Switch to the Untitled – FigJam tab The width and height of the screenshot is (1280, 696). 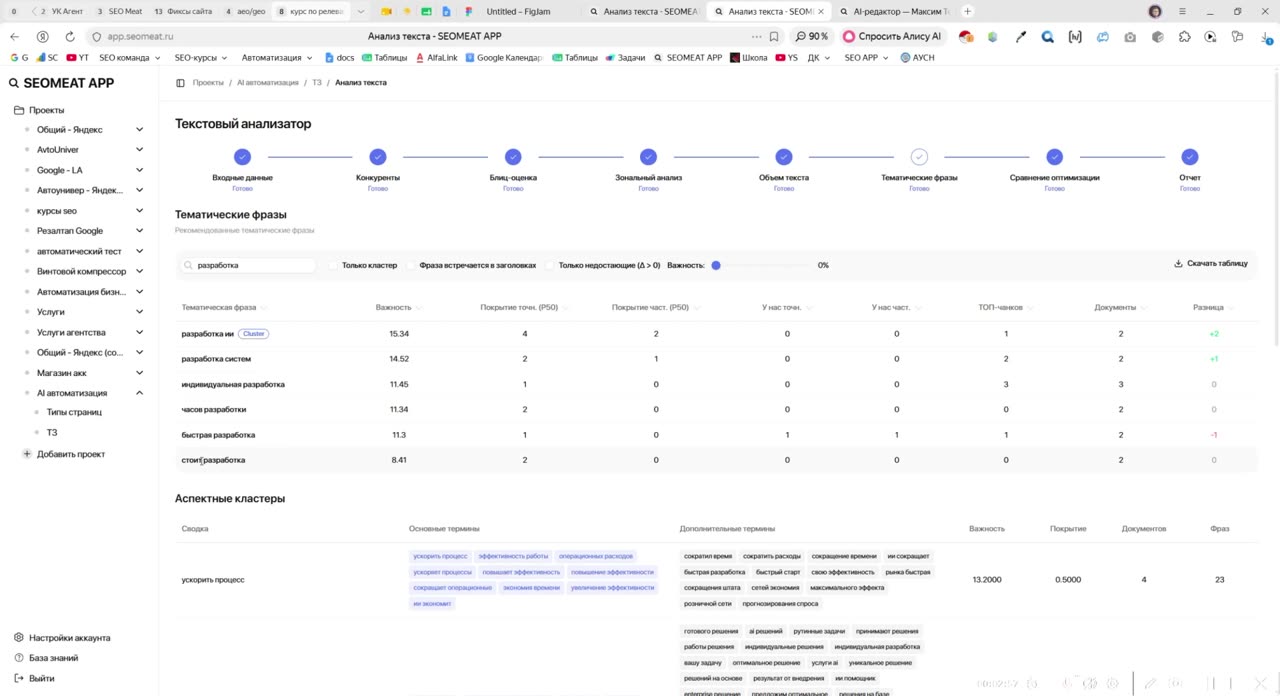click(x=518, y=11)
